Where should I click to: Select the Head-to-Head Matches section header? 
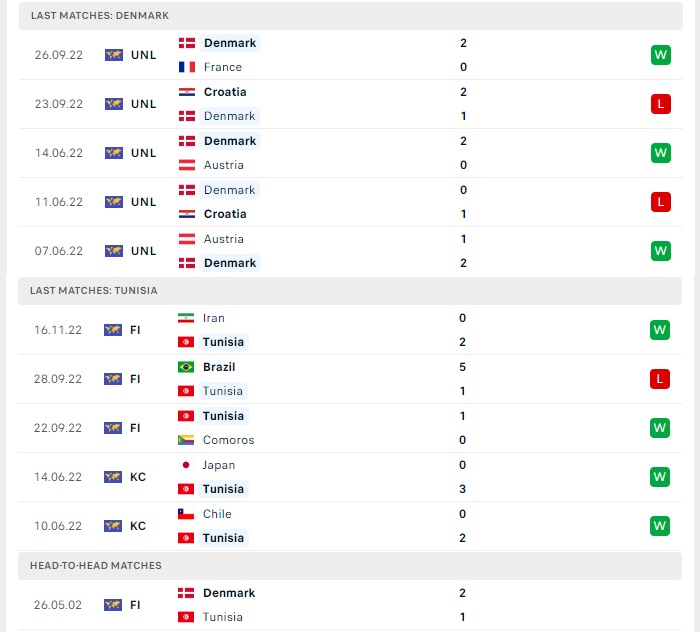96,566
